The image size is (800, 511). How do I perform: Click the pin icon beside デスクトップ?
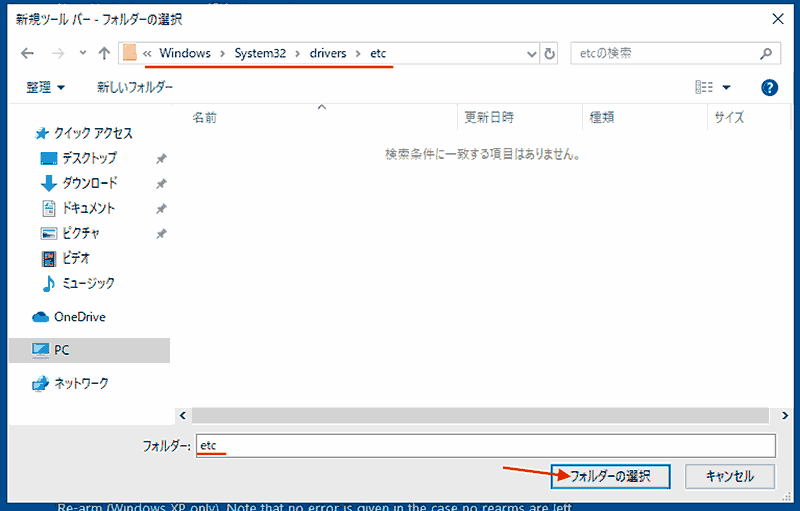click(x=161, y=159)
